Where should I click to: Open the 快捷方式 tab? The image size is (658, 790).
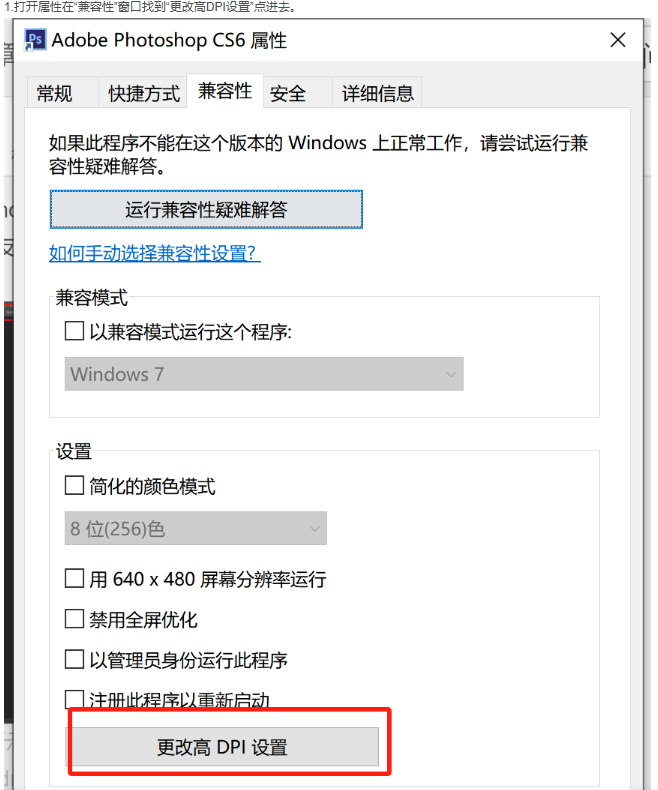point(144,94)
